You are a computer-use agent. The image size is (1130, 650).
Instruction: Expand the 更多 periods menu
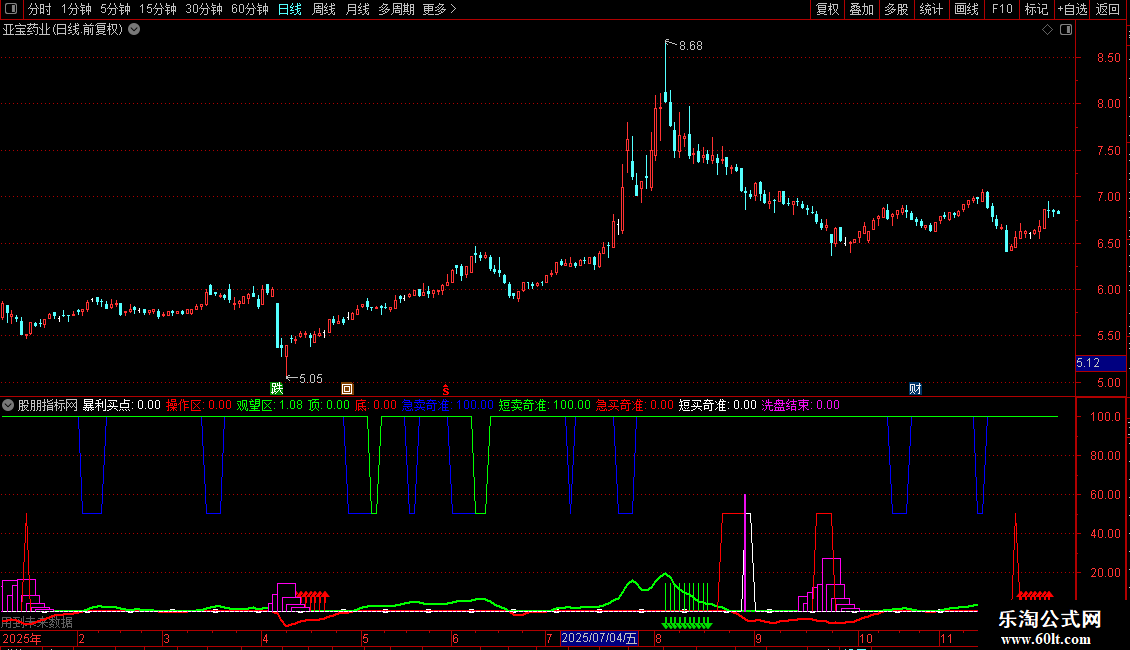pyautogui.click(x=439, y=9)
